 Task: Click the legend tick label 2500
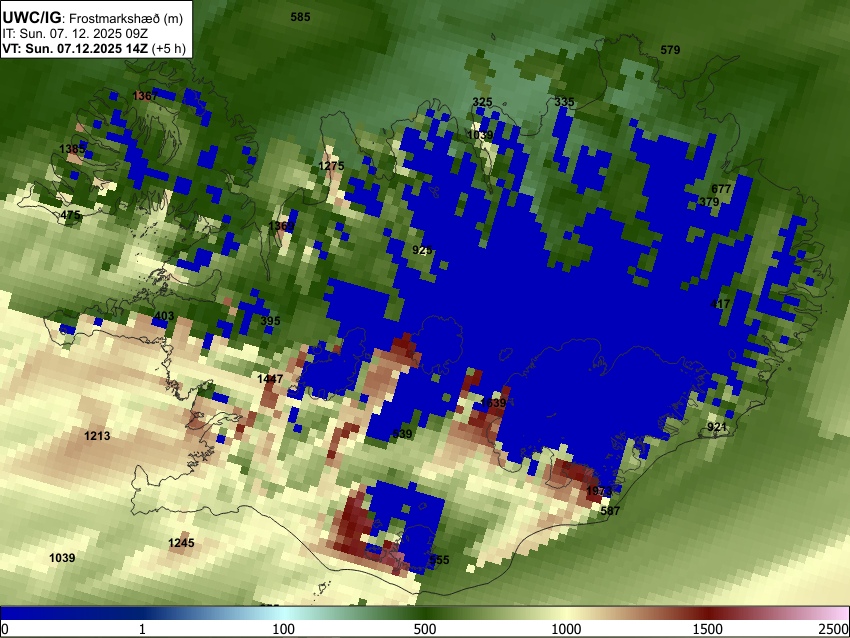834,629
